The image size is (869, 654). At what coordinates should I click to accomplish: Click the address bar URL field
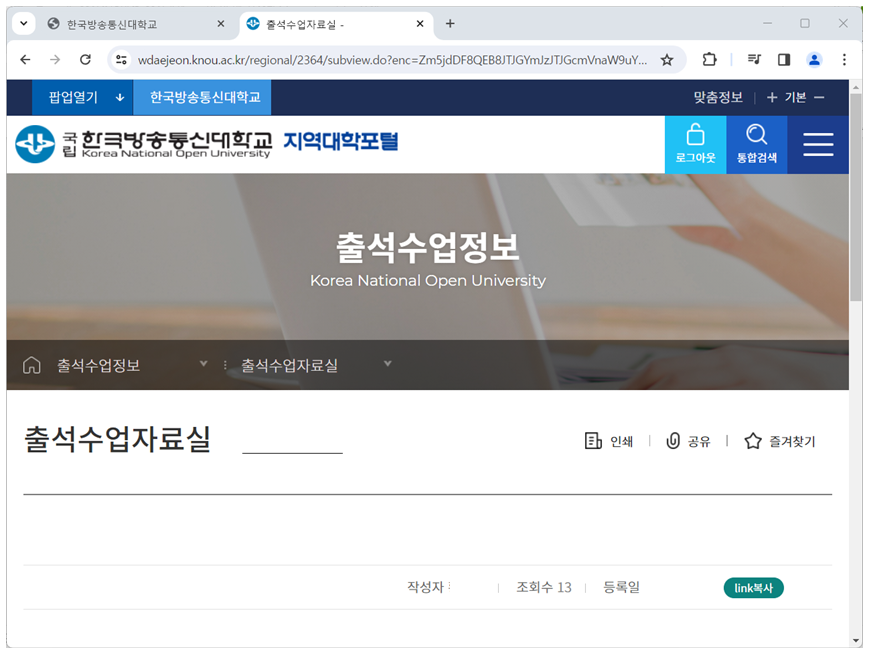pos(392,60)
